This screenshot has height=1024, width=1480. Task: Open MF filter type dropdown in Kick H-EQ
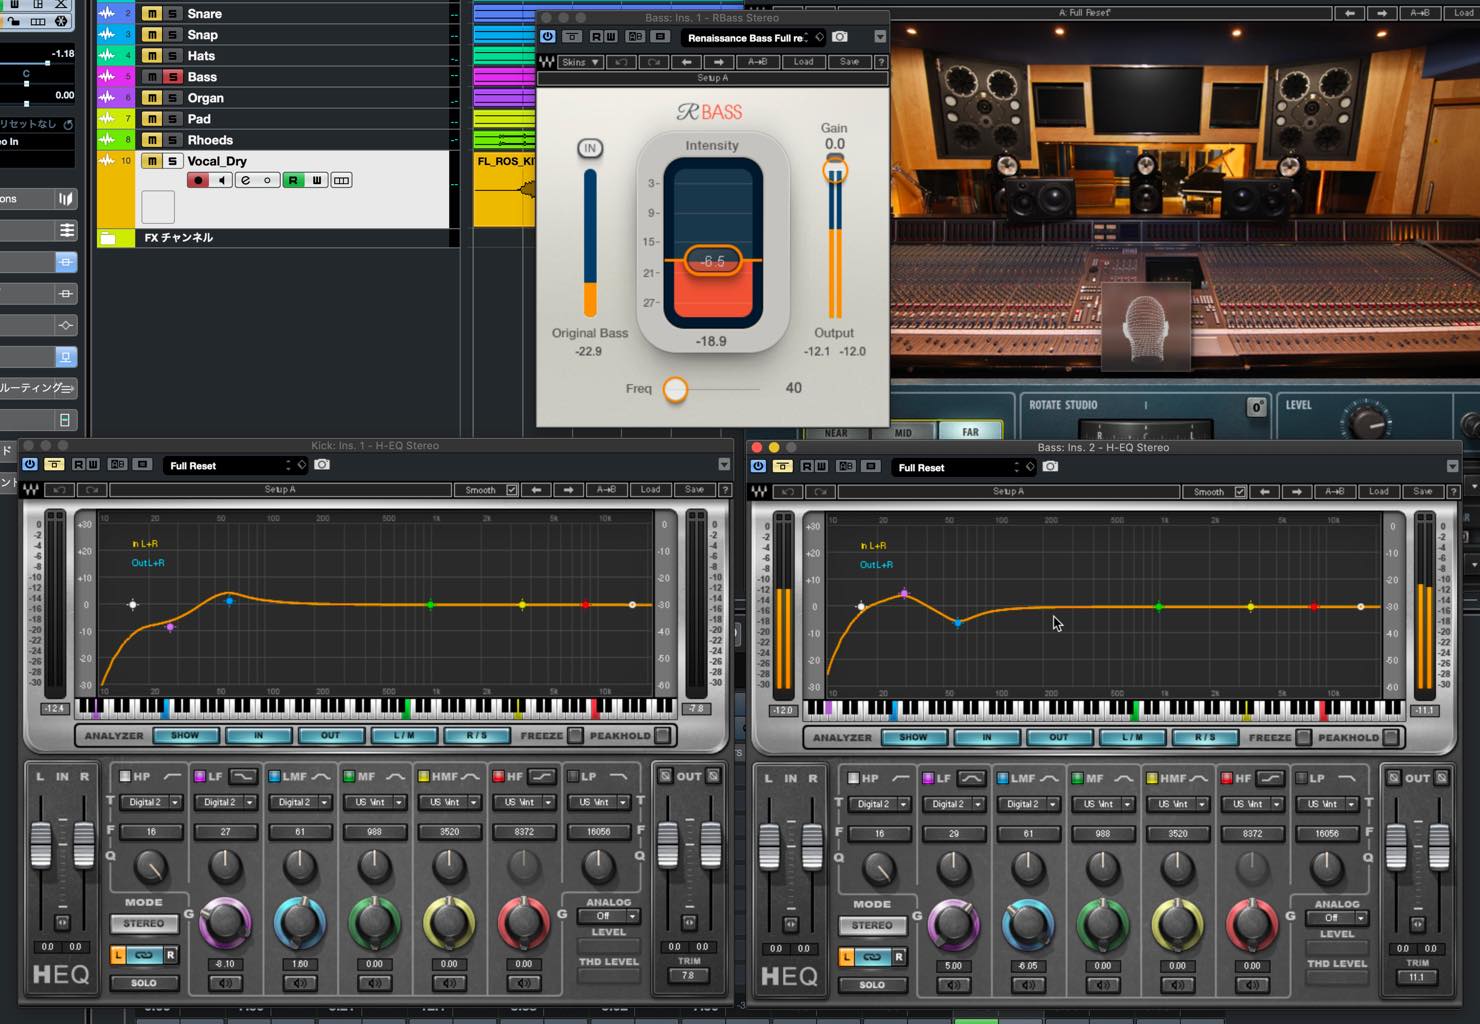(x=375, y=802)
